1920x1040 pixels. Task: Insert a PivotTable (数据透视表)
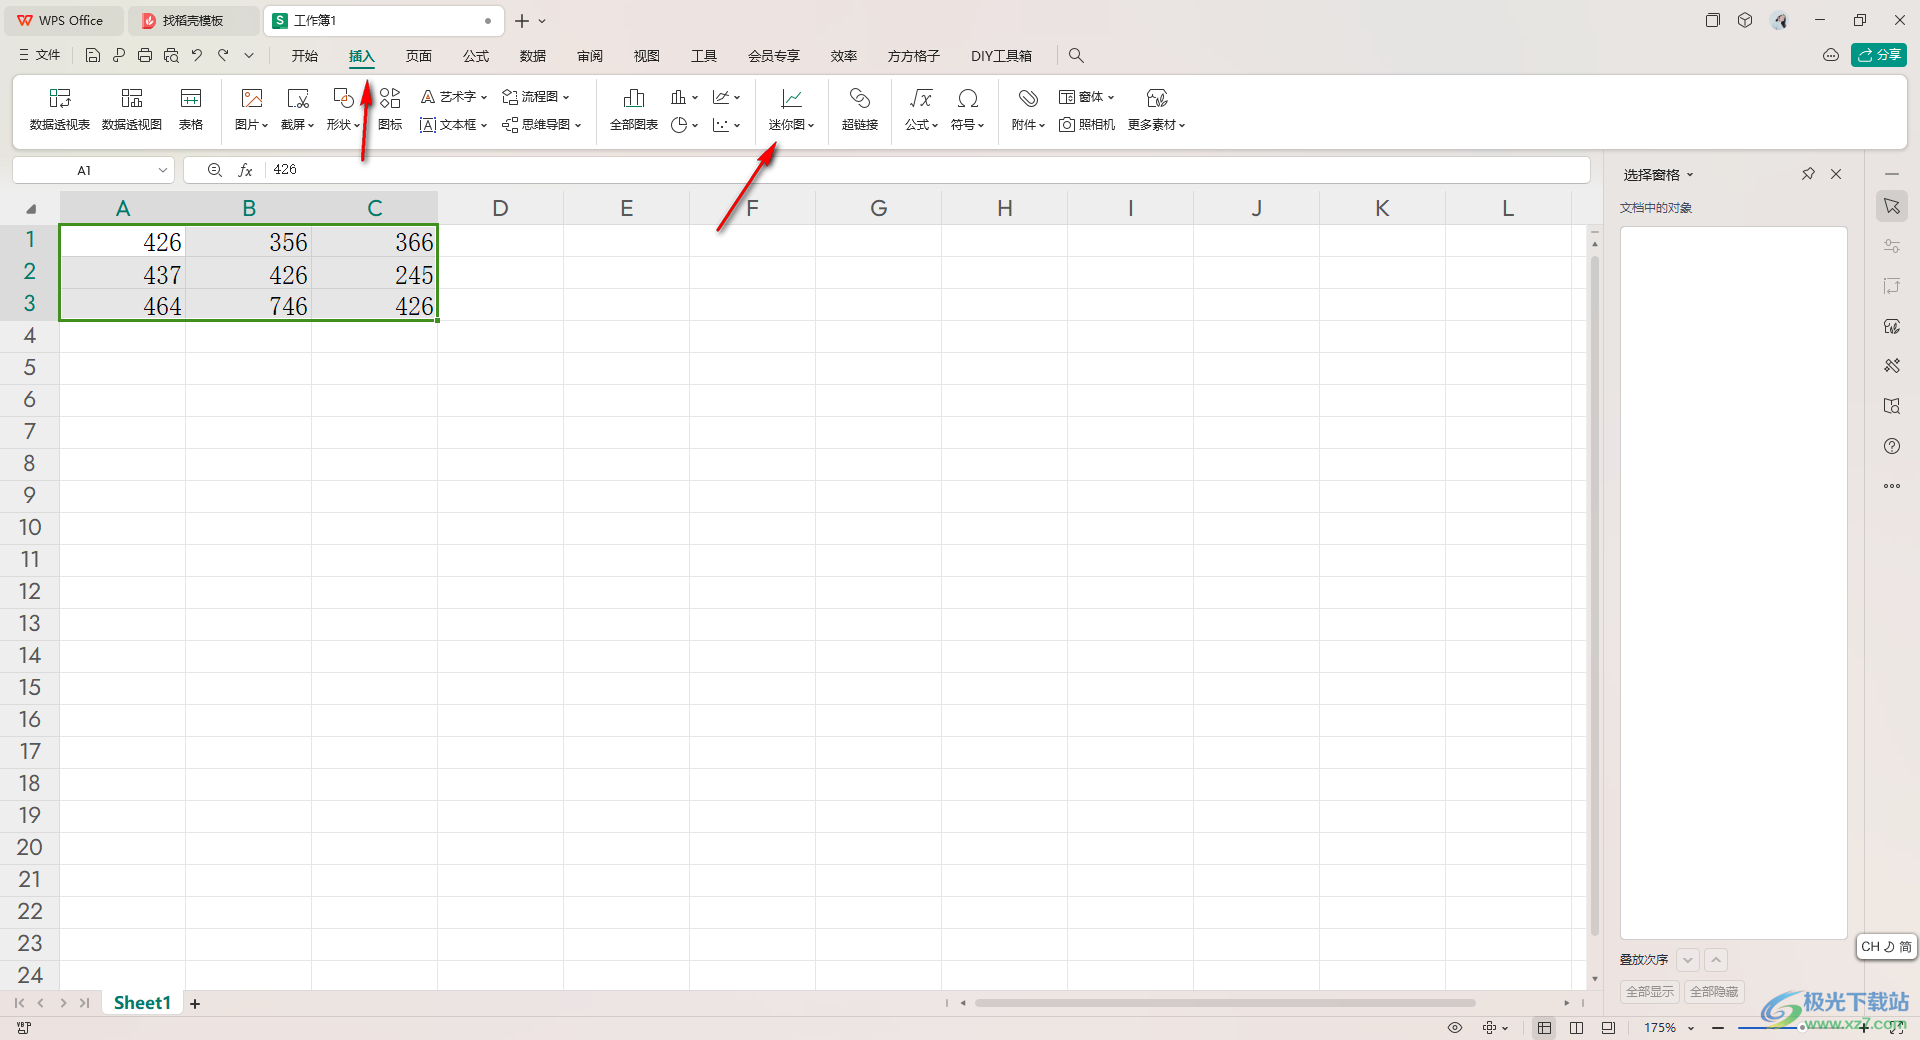60,109
